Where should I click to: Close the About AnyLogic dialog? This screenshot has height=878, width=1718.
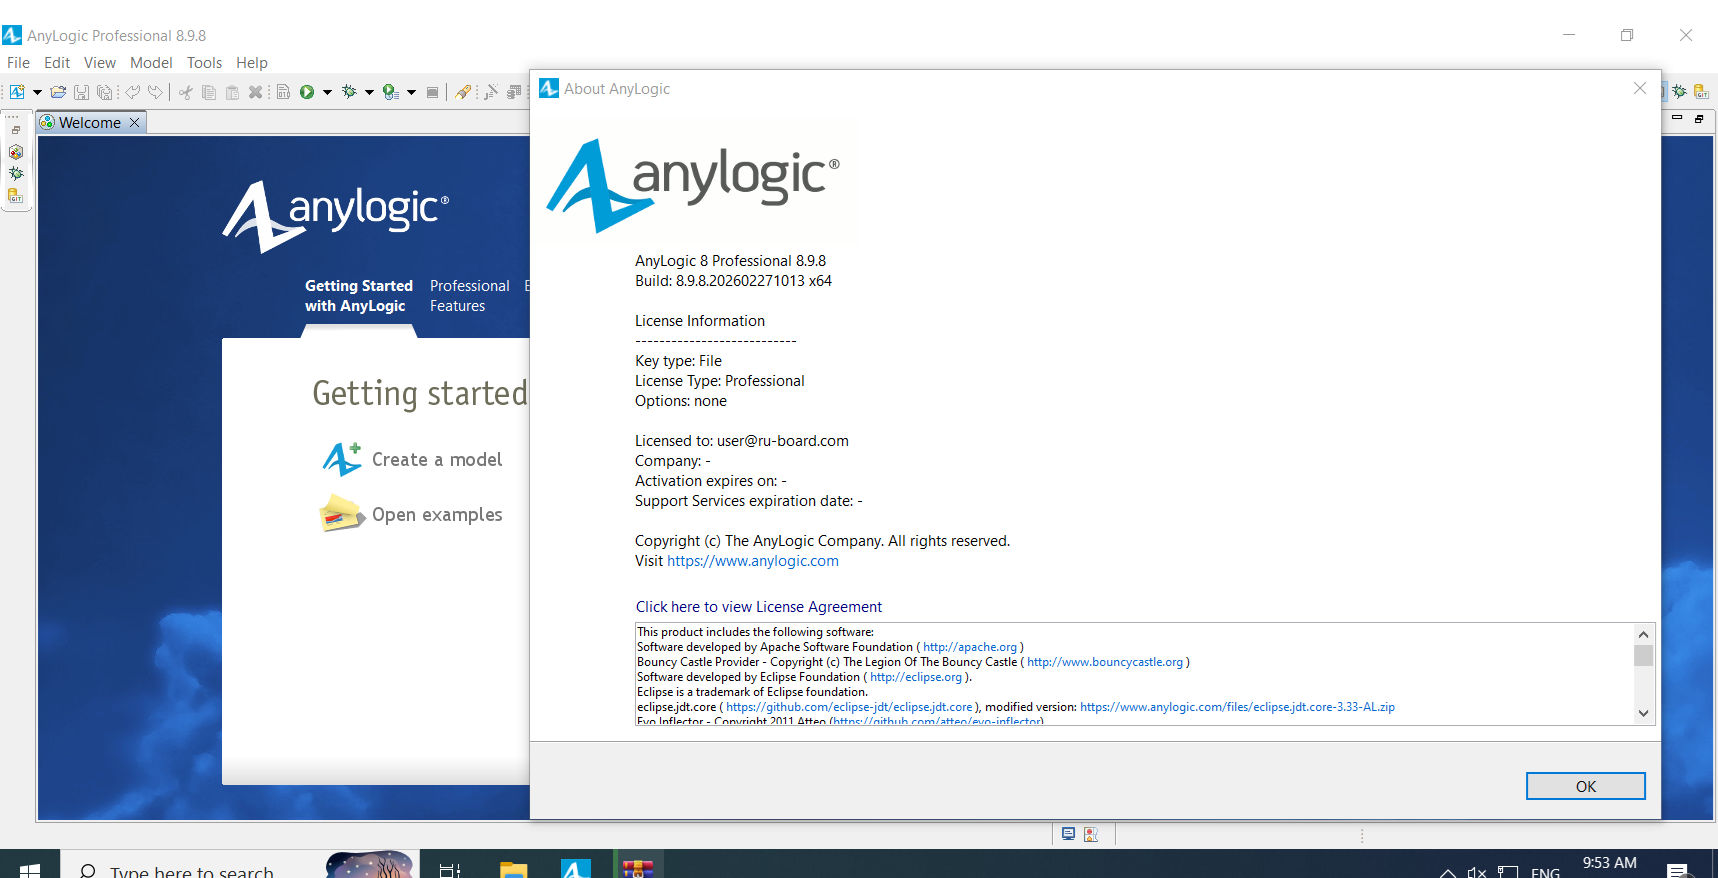pos(1640,88)
